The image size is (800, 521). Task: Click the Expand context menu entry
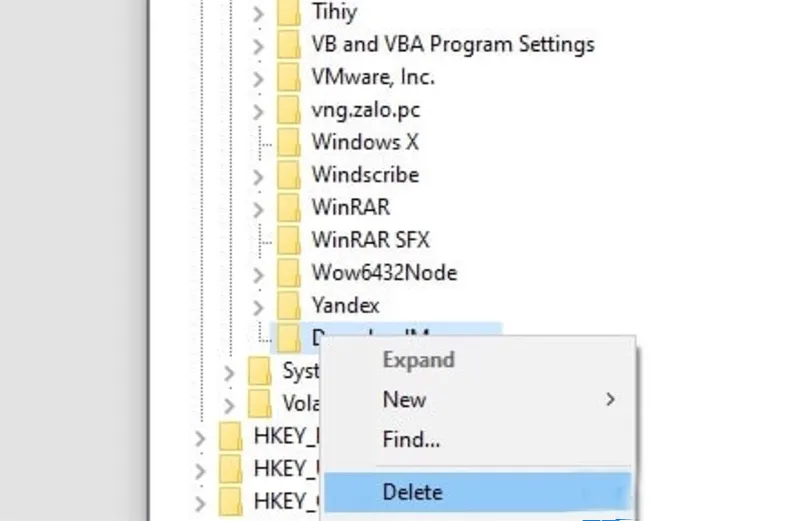(418, 360)
